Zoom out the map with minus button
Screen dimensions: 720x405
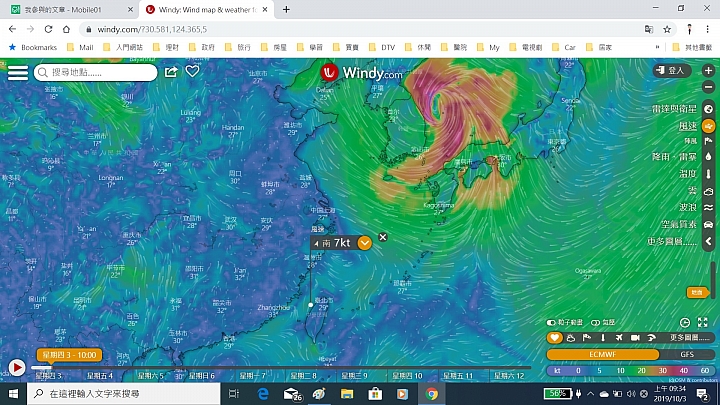(x=708, y=87)
